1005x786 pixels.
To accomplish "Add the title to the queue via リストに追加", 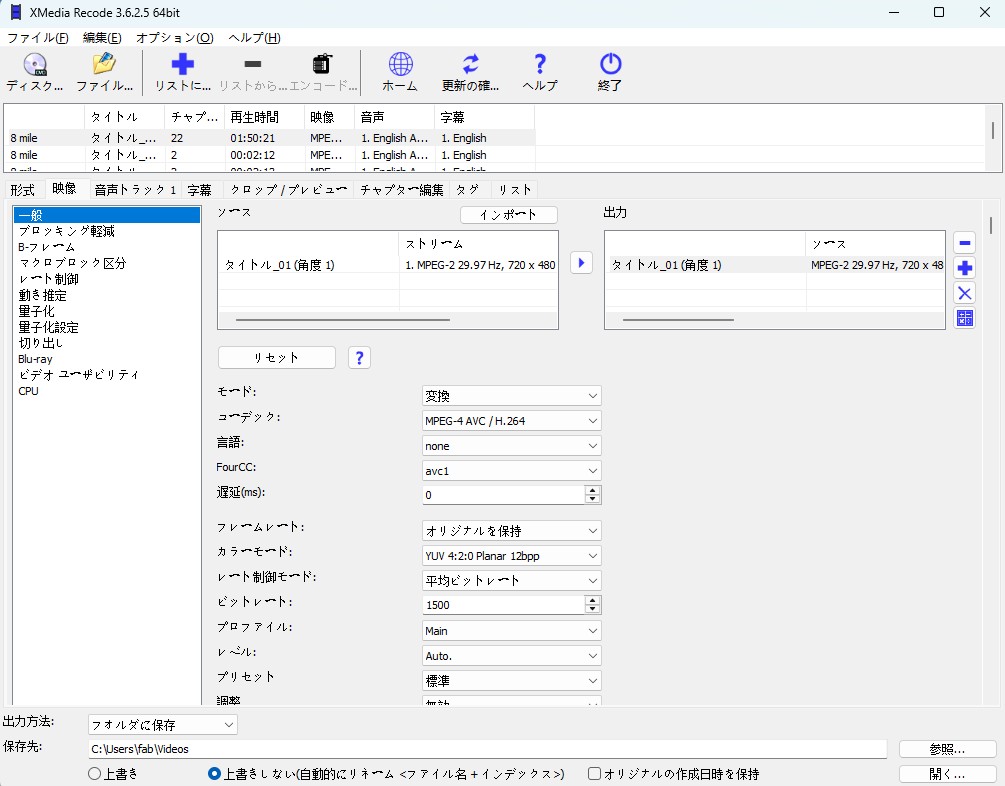I will (180, 72).
